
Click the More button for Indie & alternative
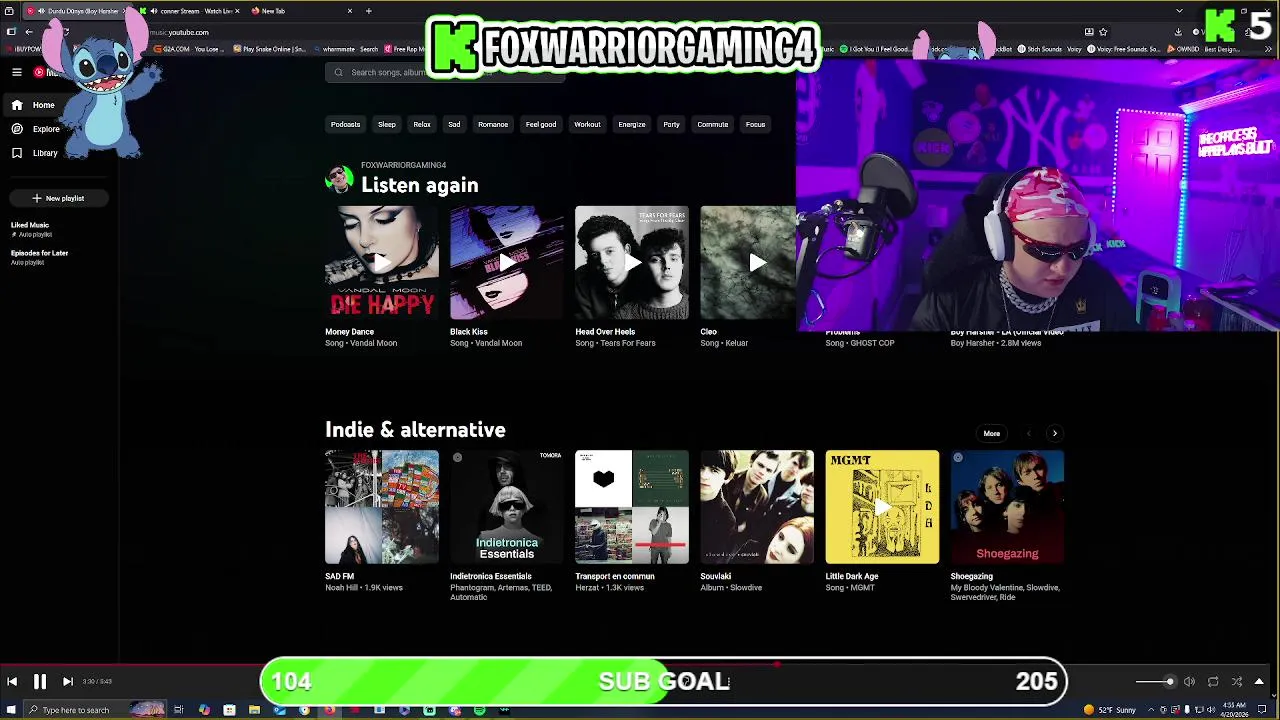(x=992, y=434)
